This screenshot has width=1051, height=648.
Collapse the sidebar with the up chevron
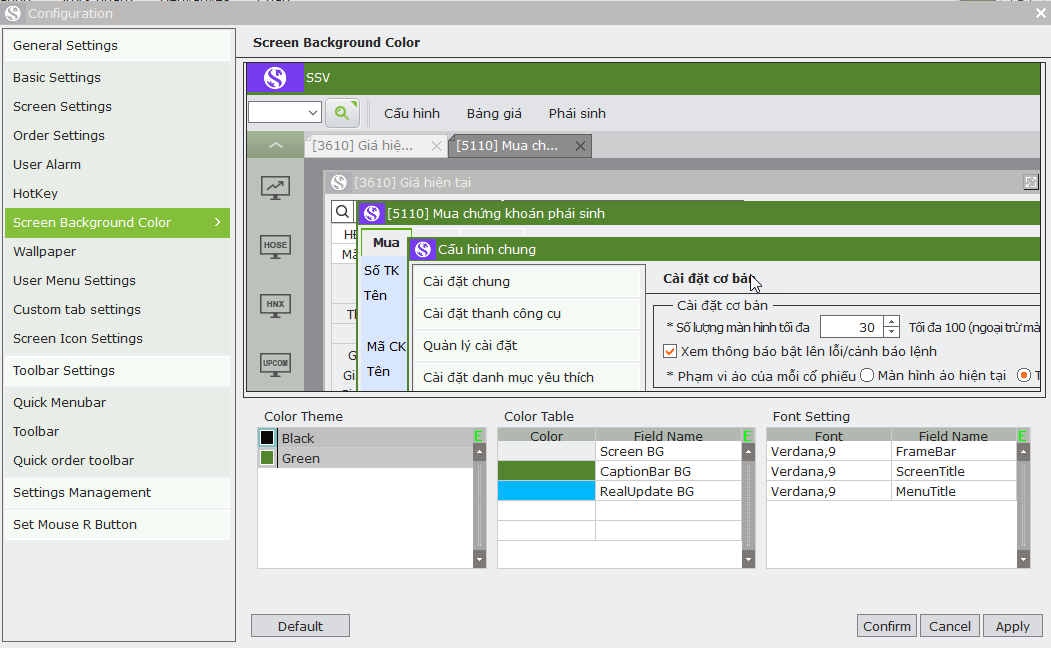[x=275, y=145]
